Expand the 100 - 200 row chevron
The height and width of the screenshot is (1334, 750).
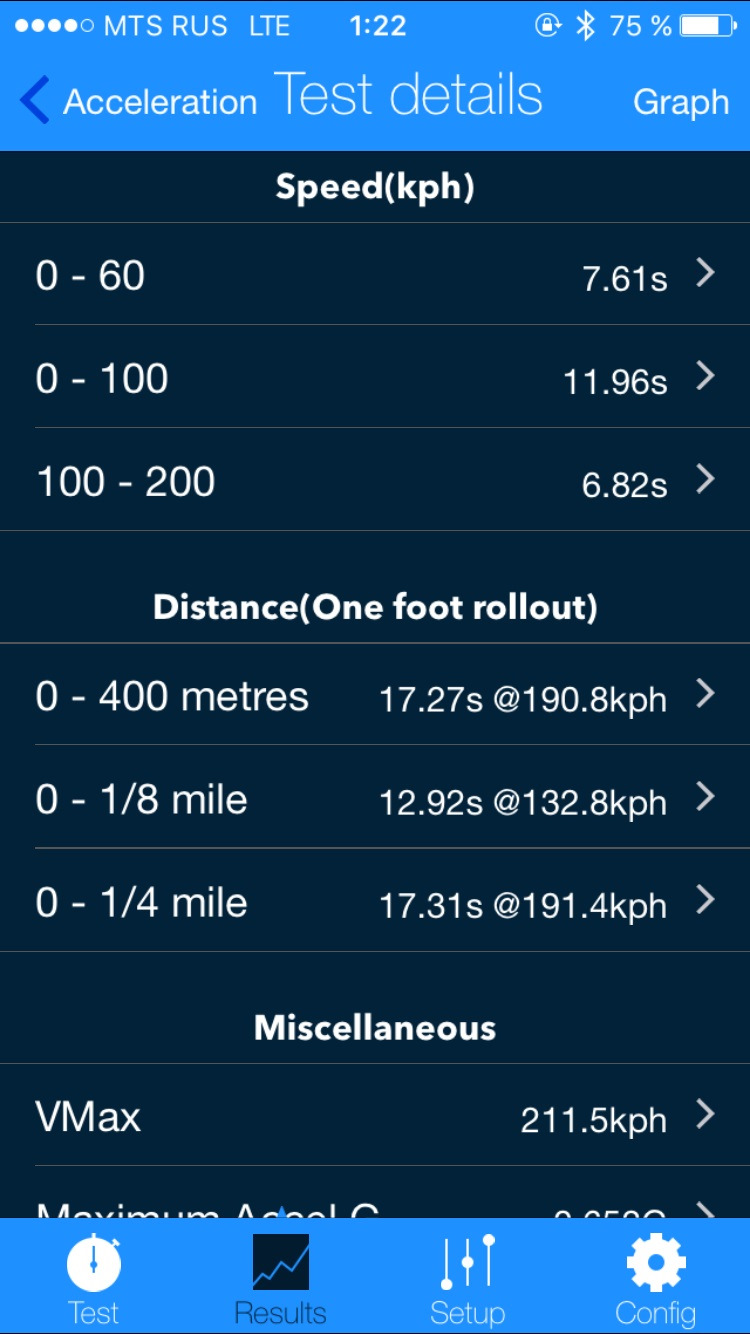click(x=706, y=479)
